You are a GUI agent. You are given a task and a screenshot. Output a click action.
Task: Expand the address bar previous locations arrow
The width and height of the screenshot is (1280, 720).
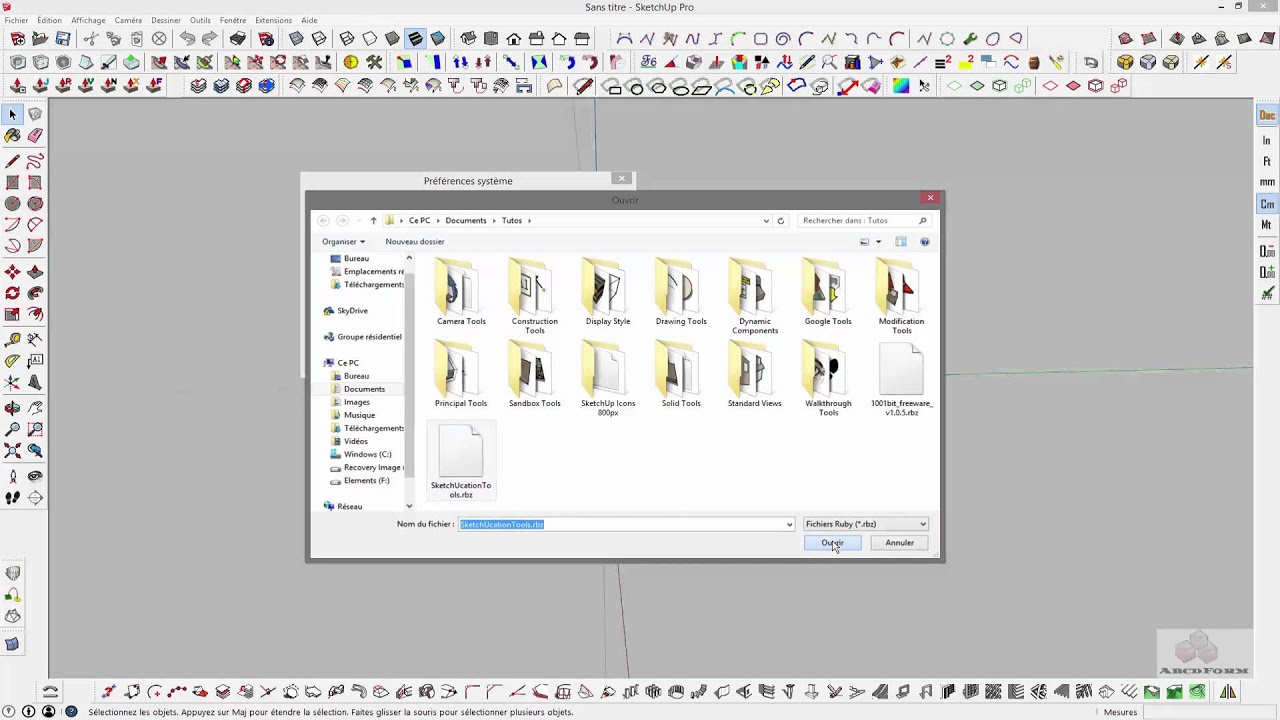pyautogui.click(x=766, y=221)
